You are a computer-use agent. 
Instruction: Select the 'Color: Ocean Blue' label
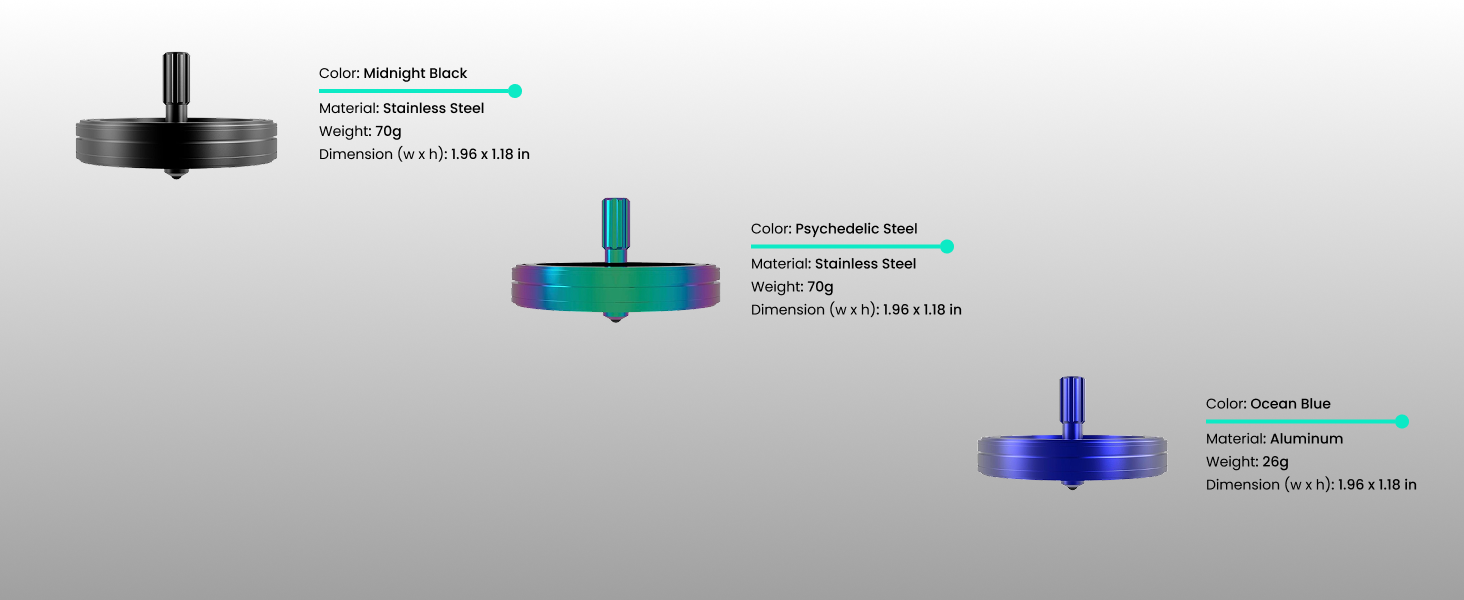click(1268, 404)
